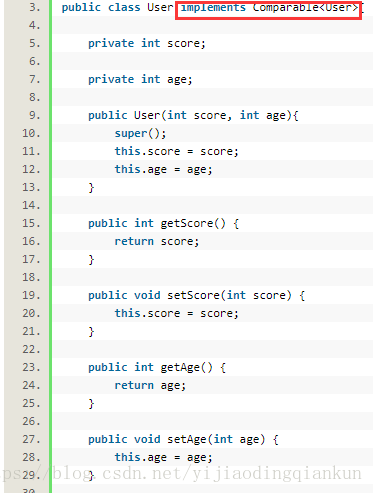
Task: Click the 'private int score;' line
Action: tap(147, 43)
